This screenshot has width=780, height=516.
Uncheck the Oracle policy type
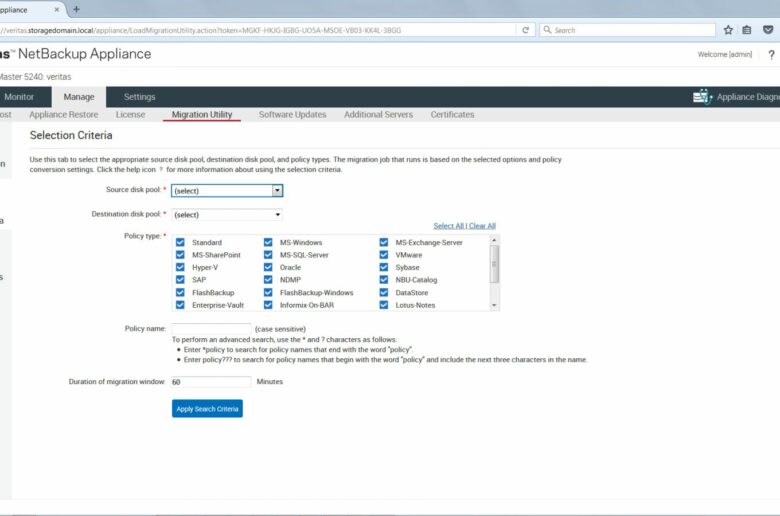pos(268,267)
